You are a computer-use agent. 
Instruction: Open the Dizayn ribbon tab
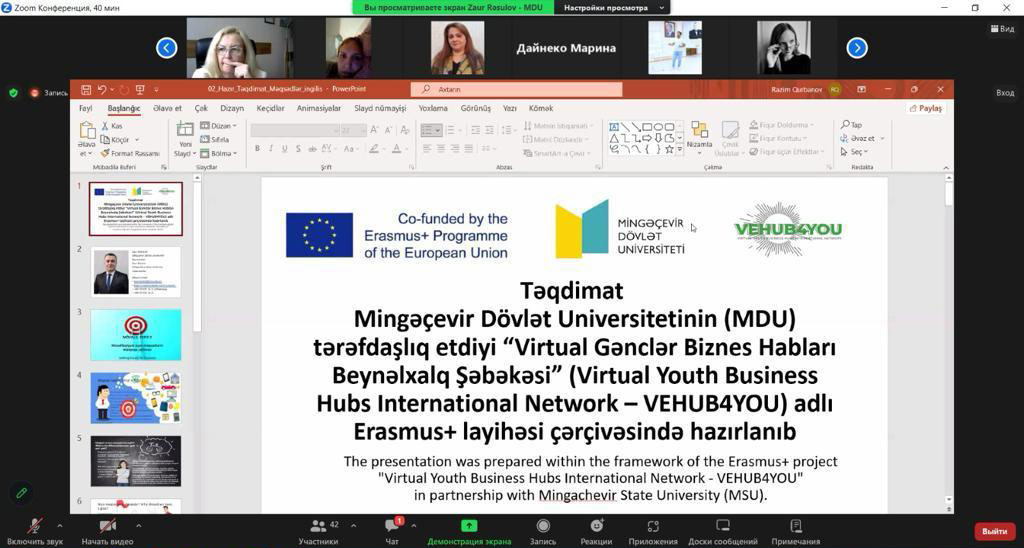232,108
